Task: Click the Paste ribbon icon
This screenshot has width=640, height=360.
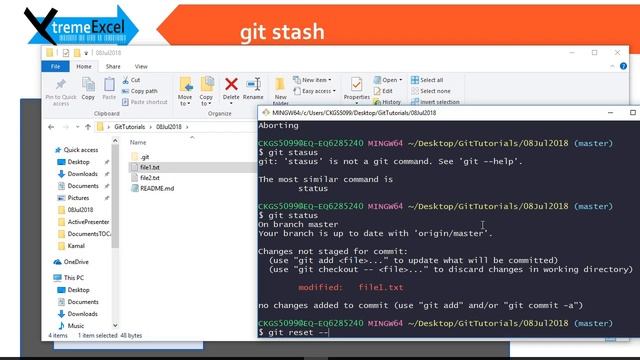Action: (x=109, y=84)
